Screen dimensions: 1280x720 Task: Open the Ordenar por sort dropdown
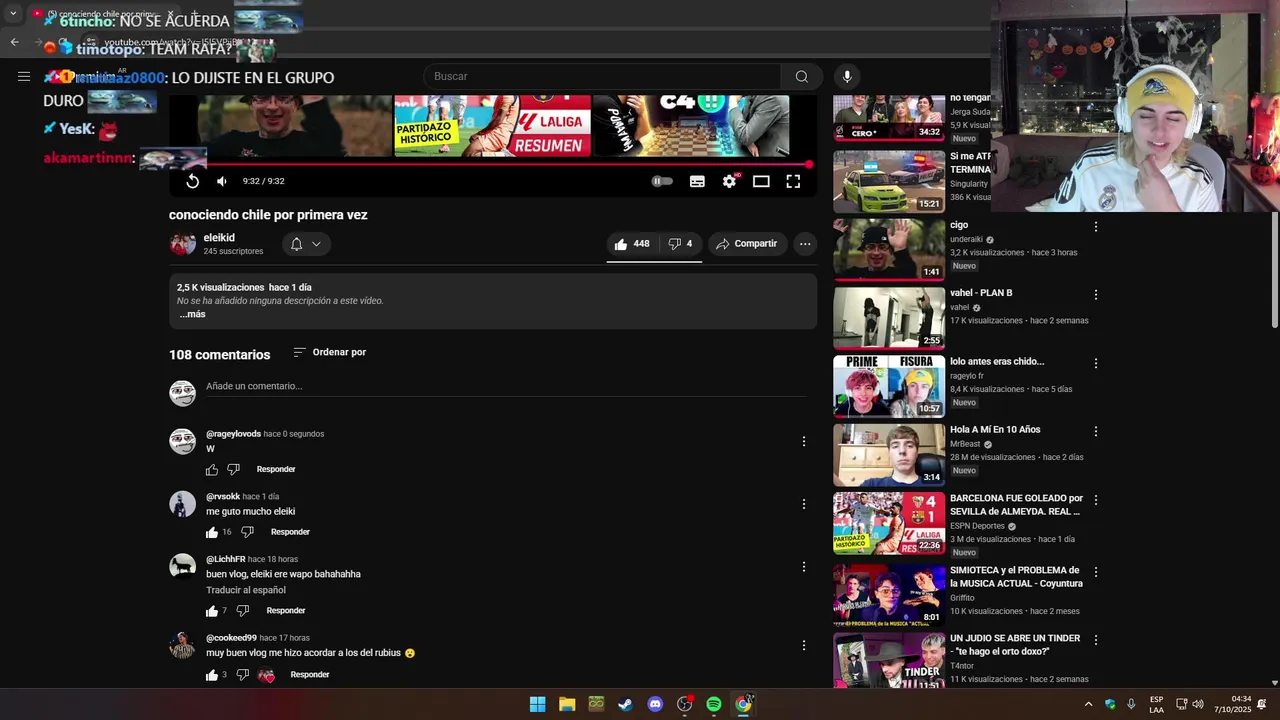tap(330, 352)
